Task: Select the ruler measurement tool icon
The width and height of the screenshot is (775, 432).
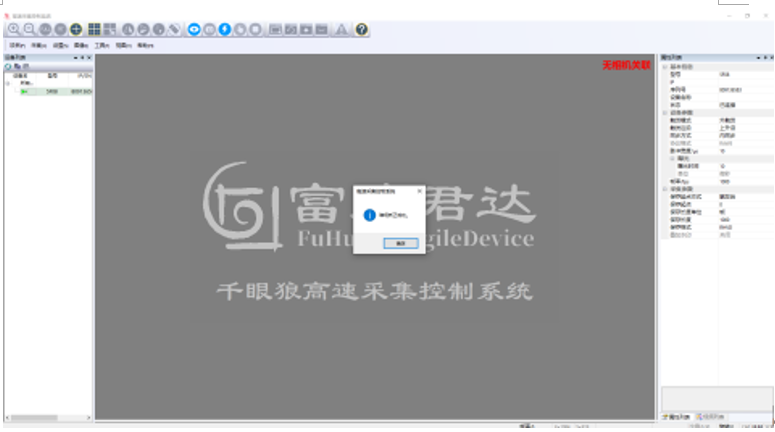Action: 174,30
